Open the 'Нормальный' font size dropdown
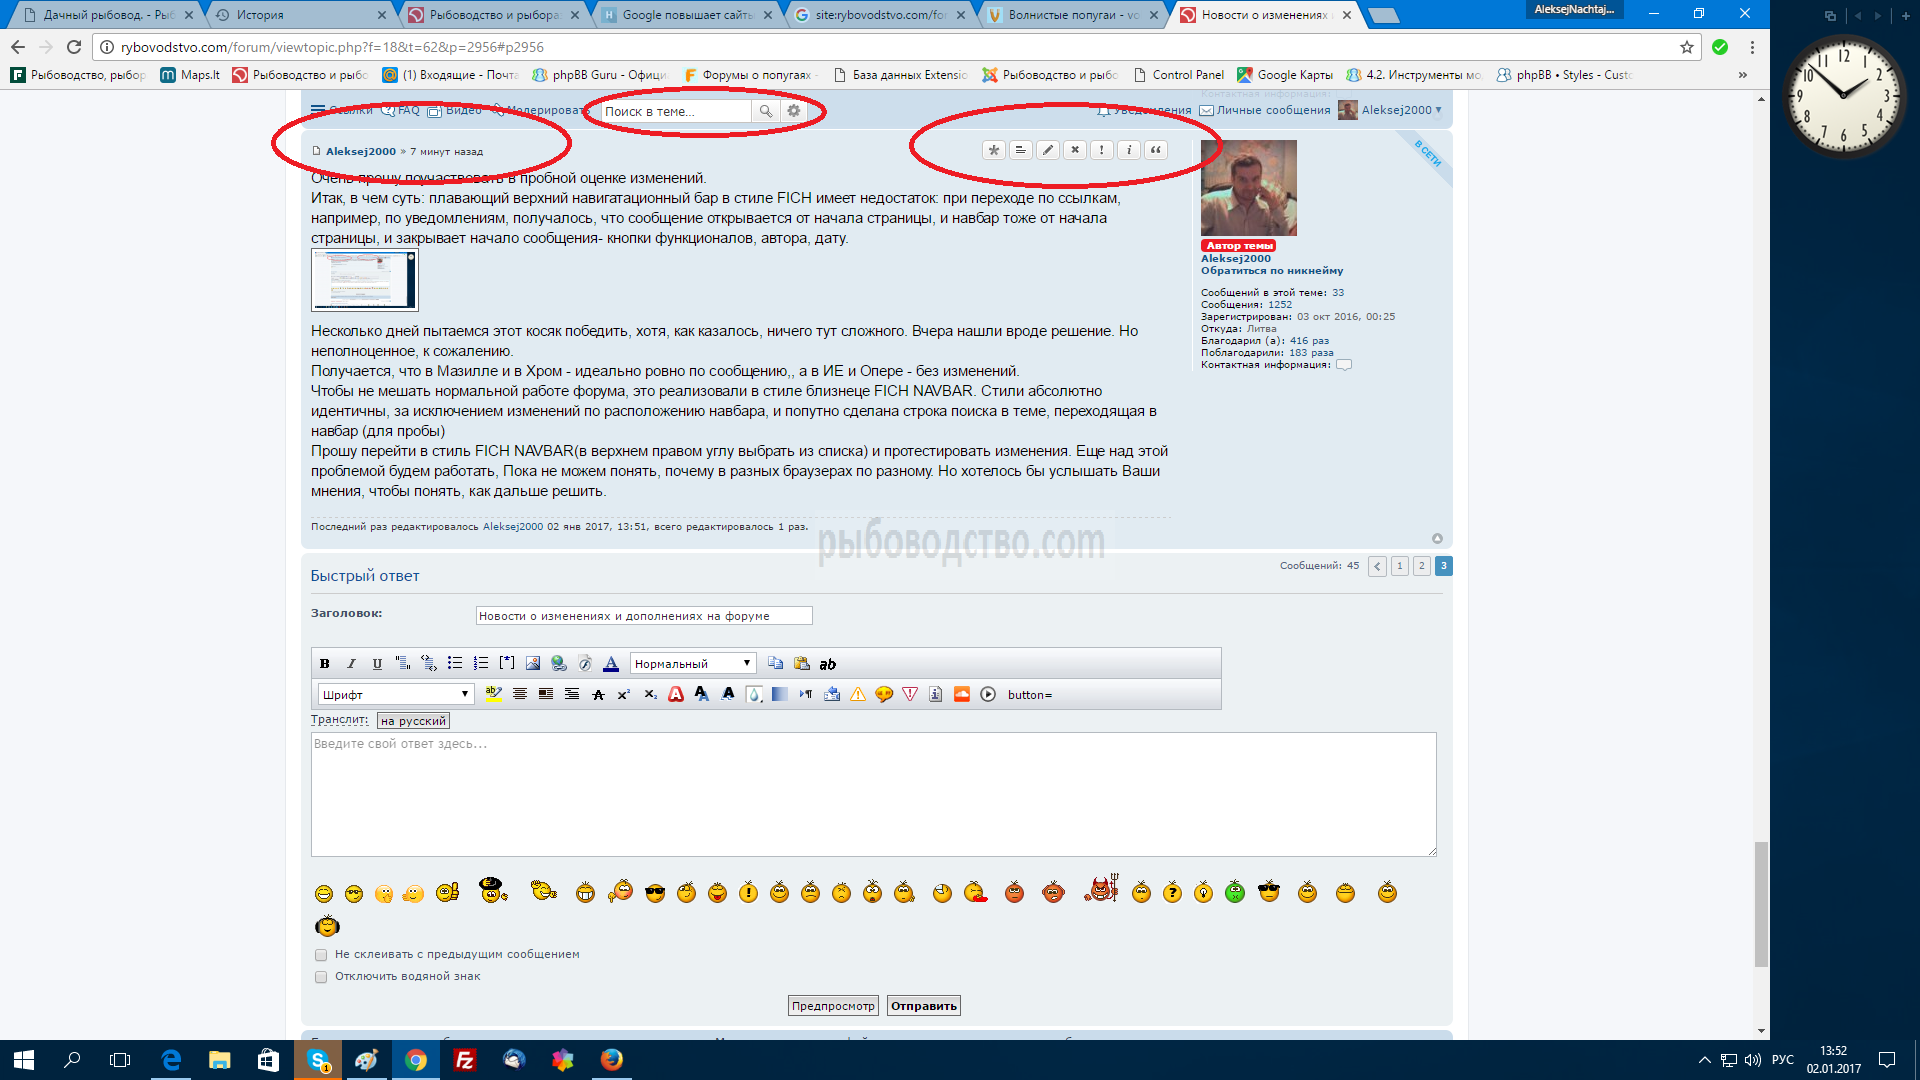This screenshot has width=1920, height=1080. click(692, 664)
